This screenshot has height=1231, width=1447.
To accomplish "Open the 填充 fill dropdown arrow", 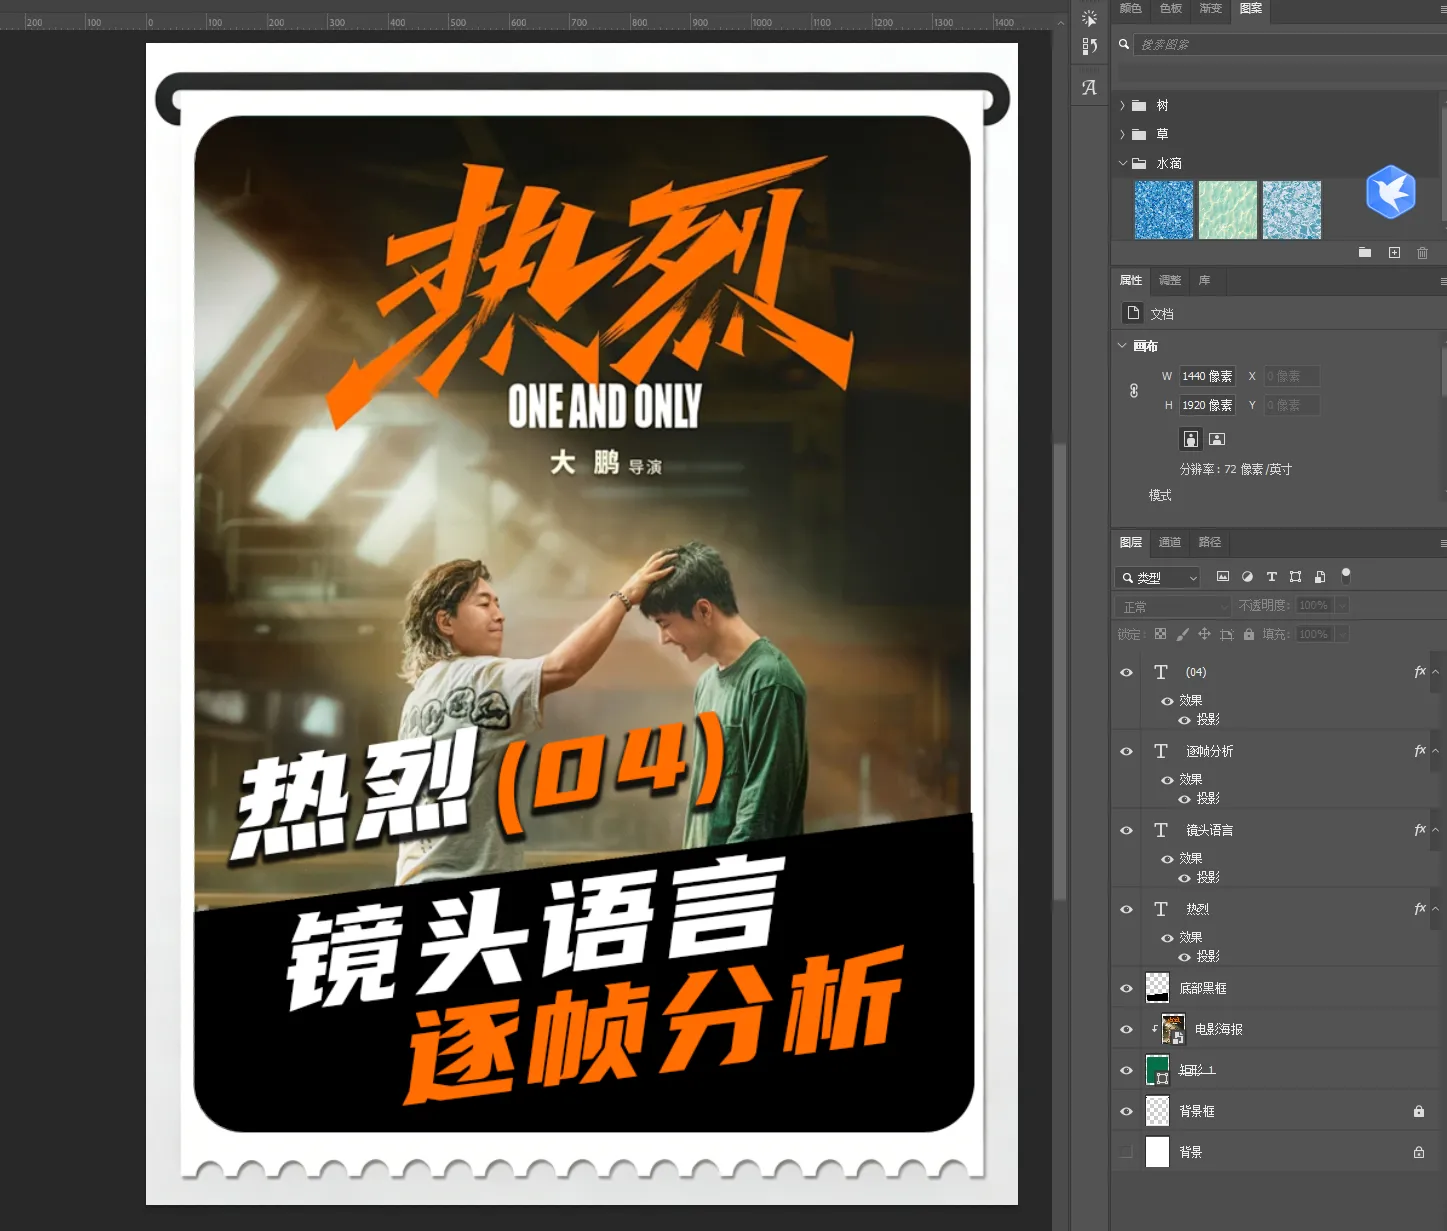I will point(1342,634).
